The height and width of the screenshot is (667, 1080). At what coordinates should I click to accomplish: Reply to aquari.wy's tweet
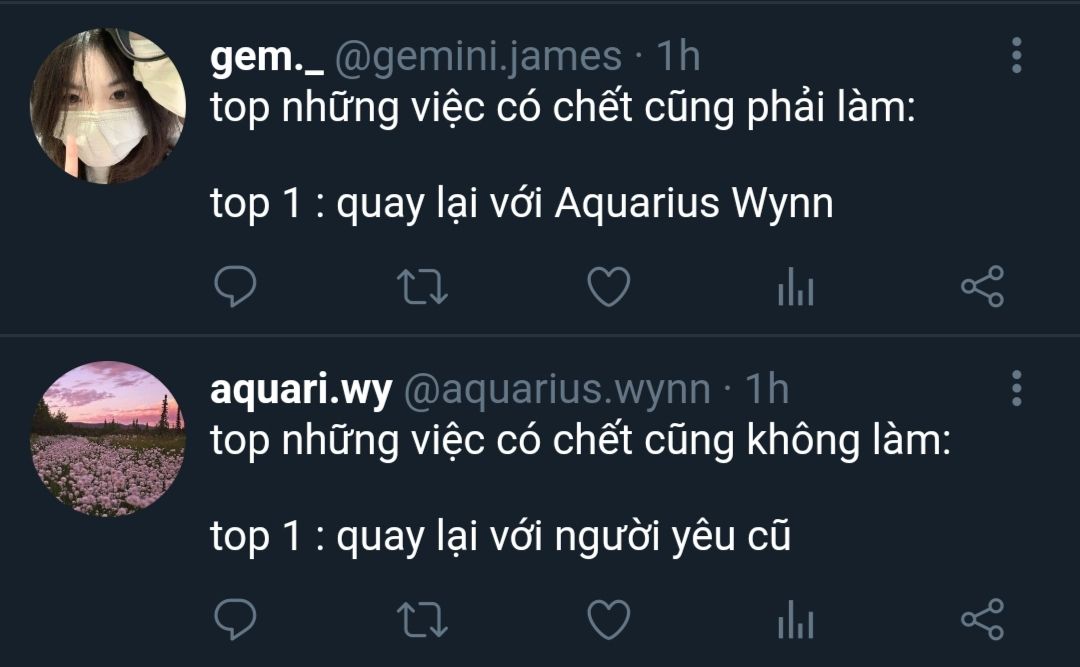[236, 619]
